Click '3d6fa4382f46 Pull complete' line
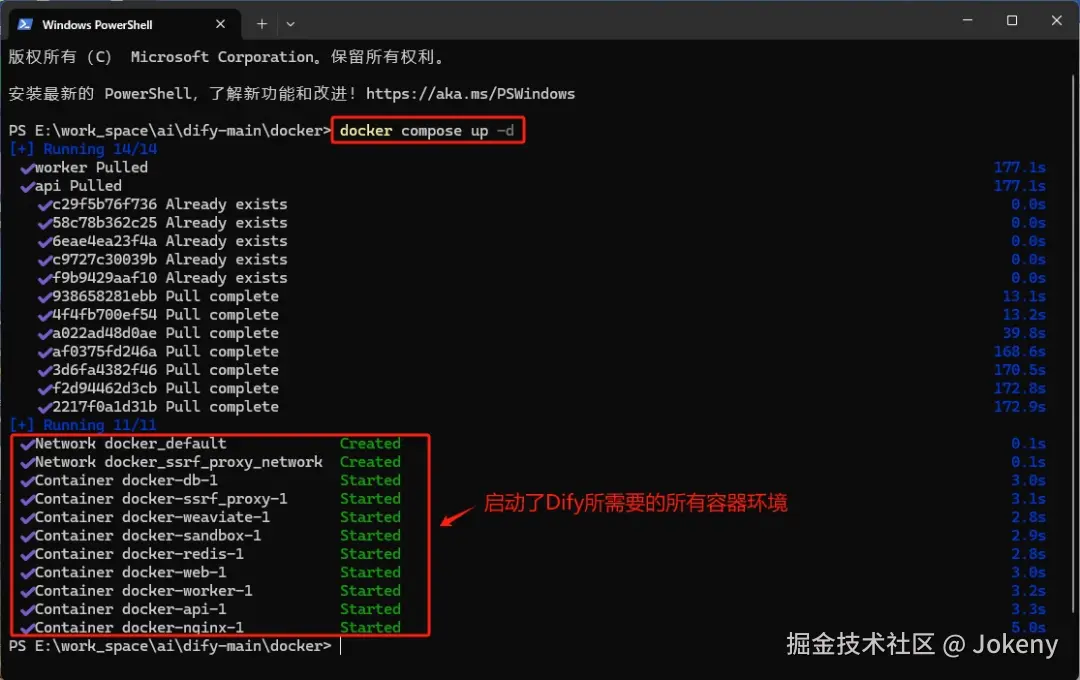 tap(158, 370)
